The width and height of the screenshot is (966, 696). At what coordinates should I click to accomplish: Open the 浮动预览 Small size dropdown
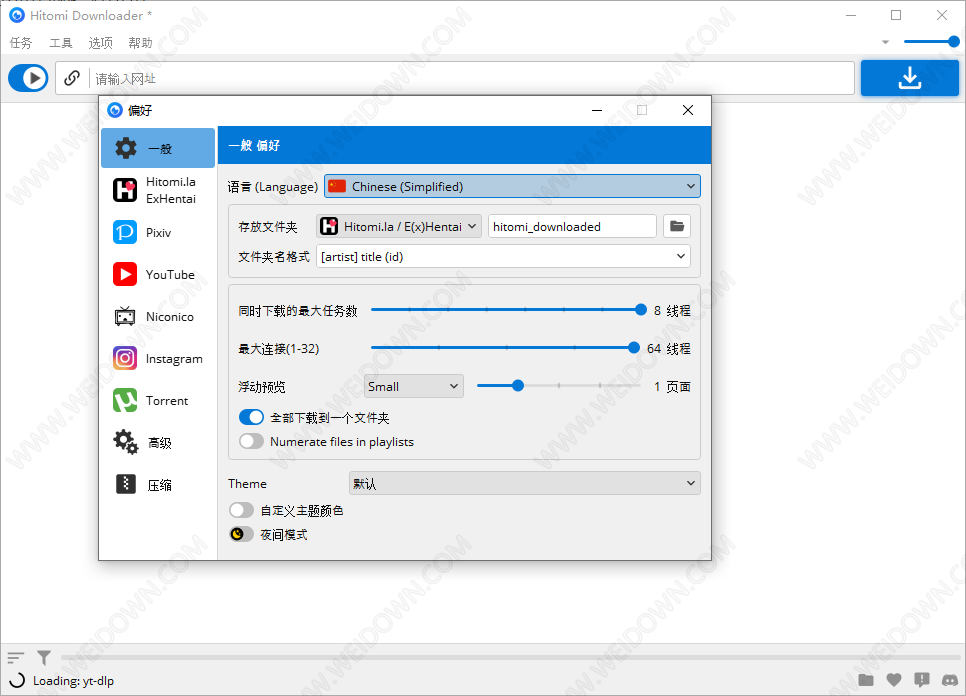click(x=413, y=386)
